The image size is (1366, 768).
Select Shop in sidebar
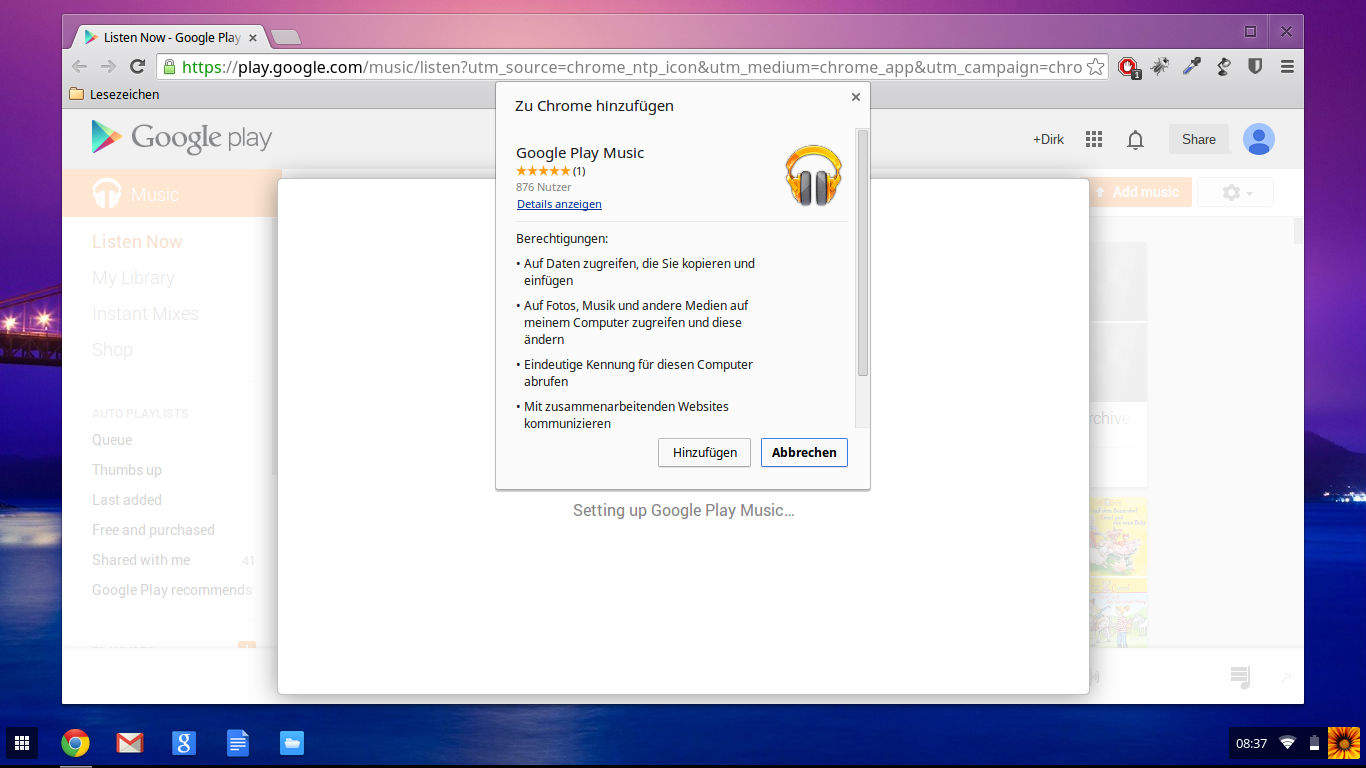point(112,350)
